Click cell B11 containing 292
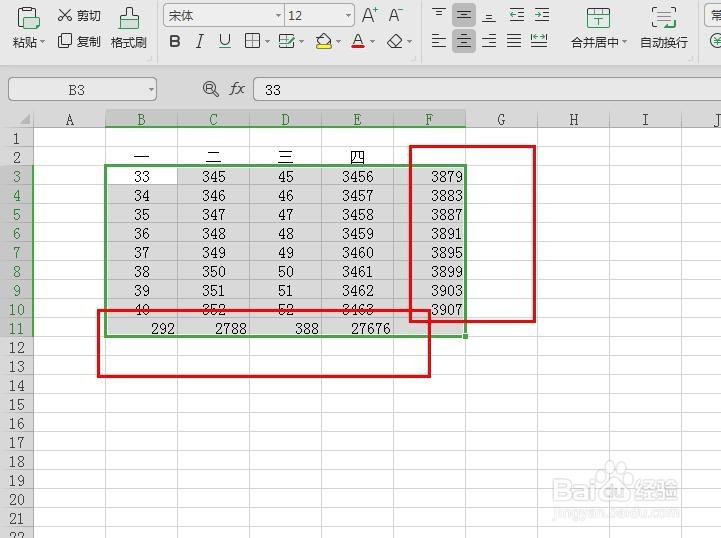The height and width of the screenshot is (538, 721). point(142,328)
